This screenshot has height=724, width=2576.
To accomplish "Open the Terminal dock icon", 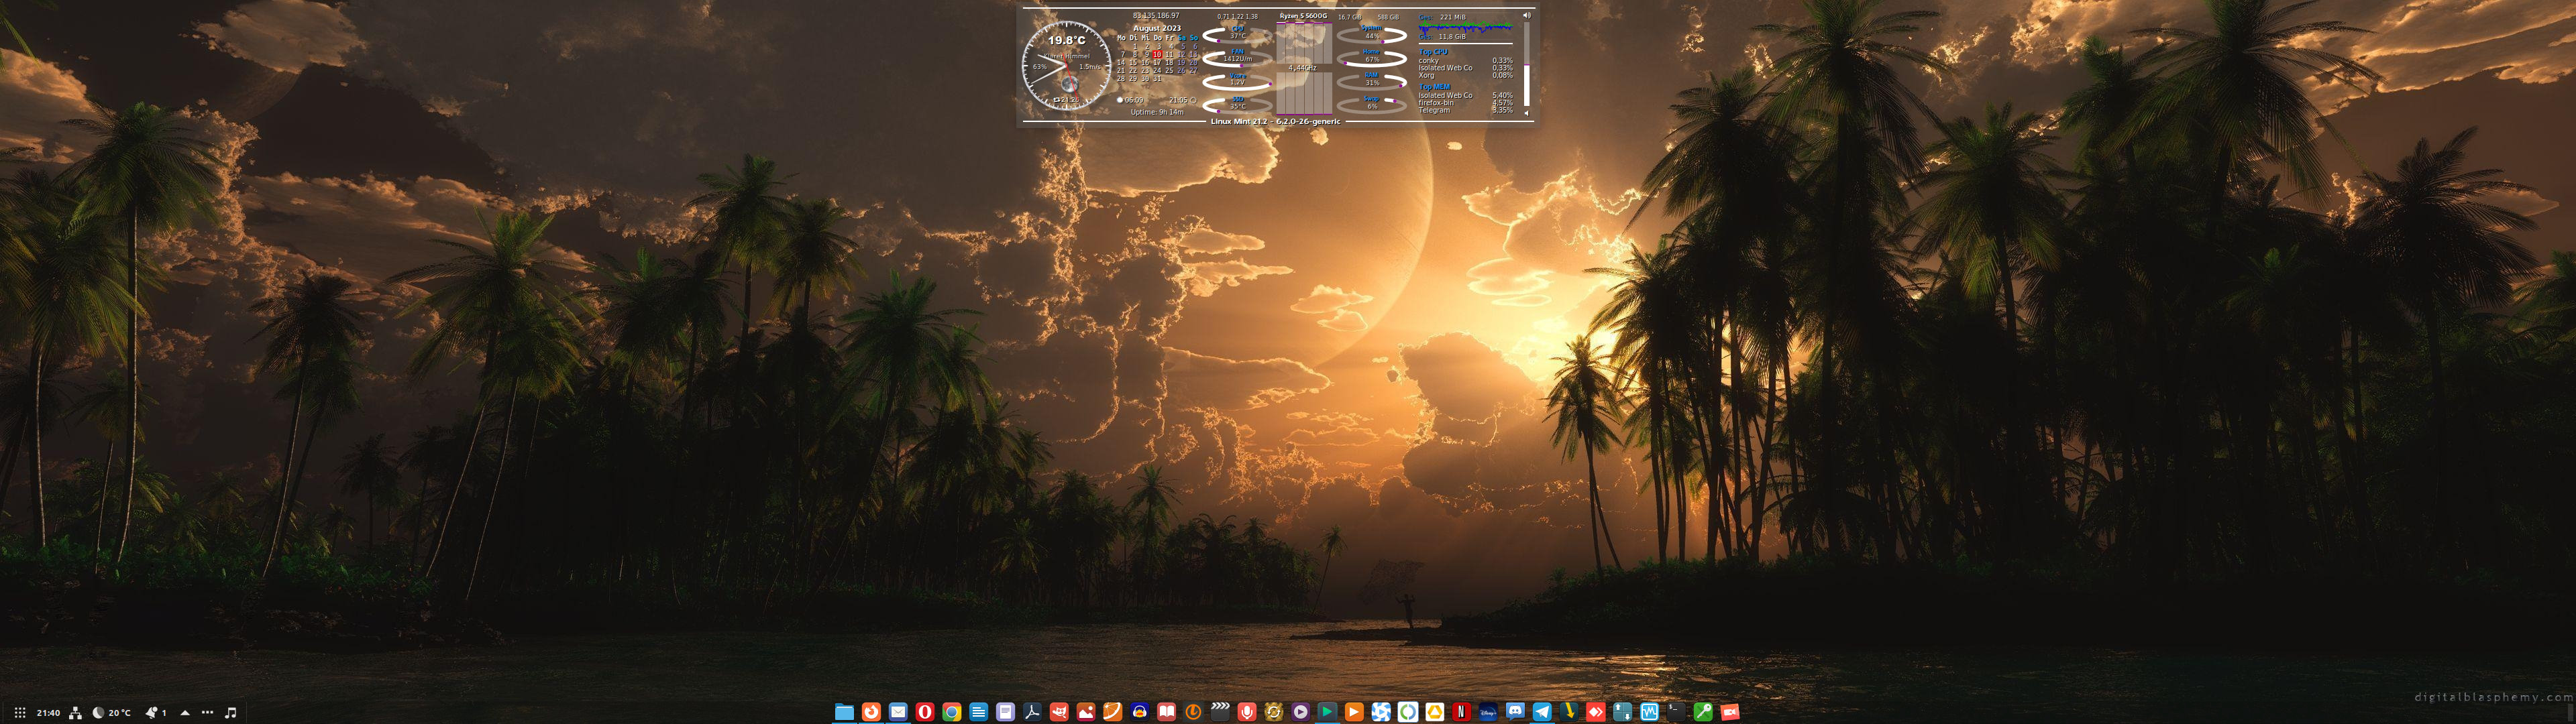I will coord(1676,712).
